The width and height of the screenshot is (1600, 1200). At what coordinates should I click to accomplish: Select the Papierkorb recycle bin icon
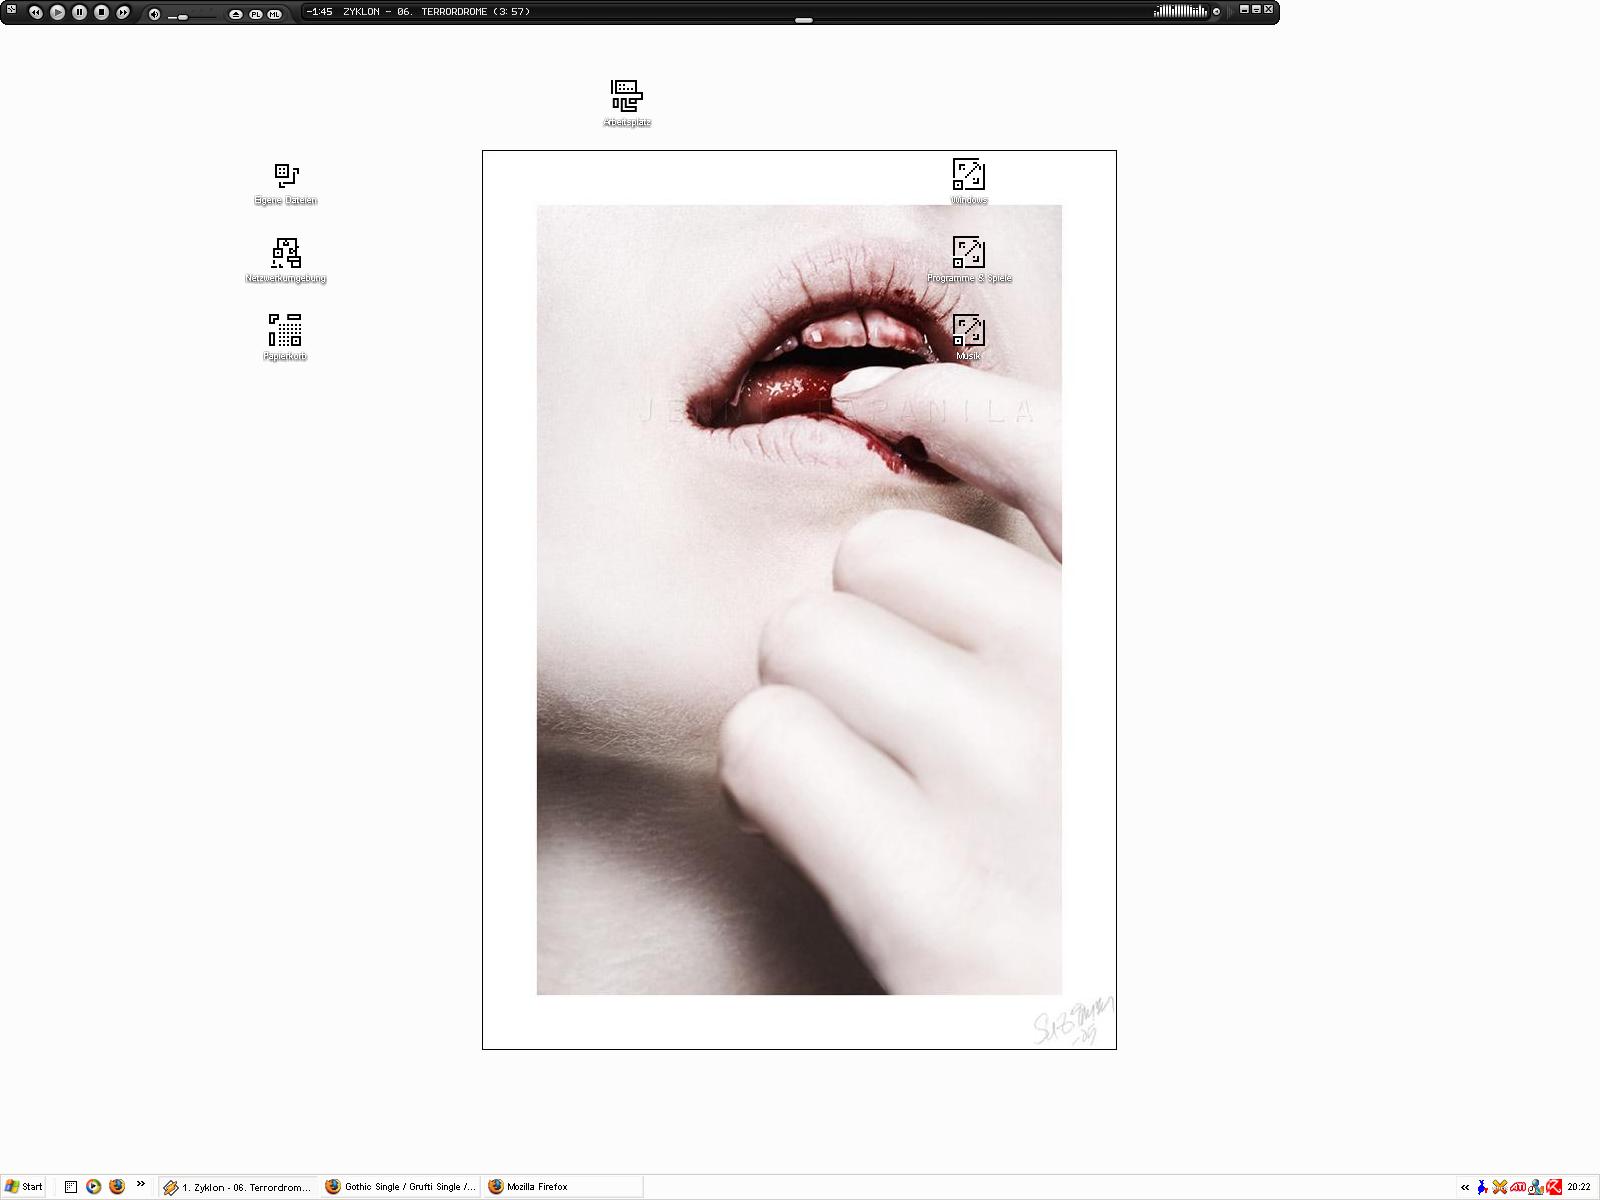(285, 331)
